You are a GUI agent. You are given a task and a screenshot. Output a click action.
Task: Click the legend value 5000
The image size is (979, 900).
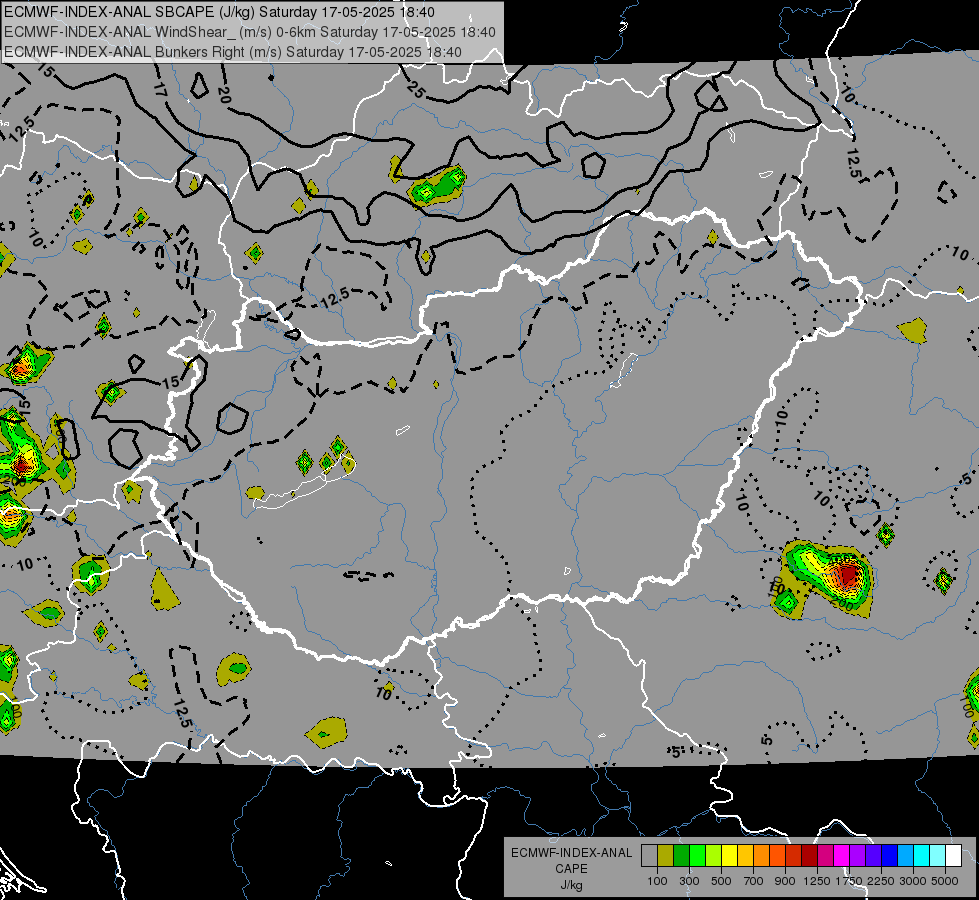pos(945,881)
